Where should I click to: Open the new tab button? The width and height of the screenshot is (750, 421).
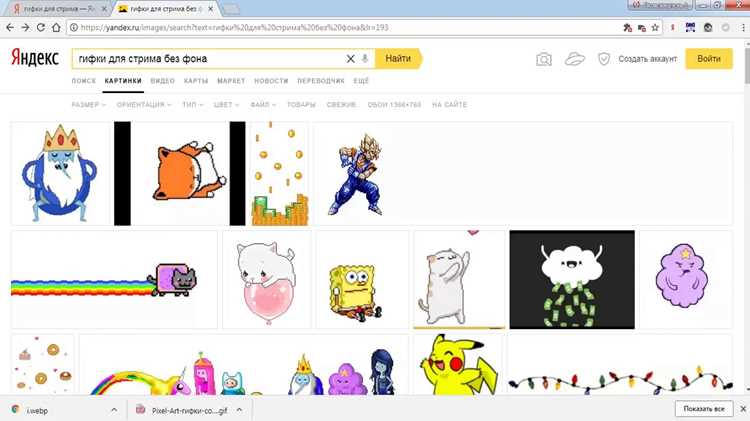pos(231,9)
